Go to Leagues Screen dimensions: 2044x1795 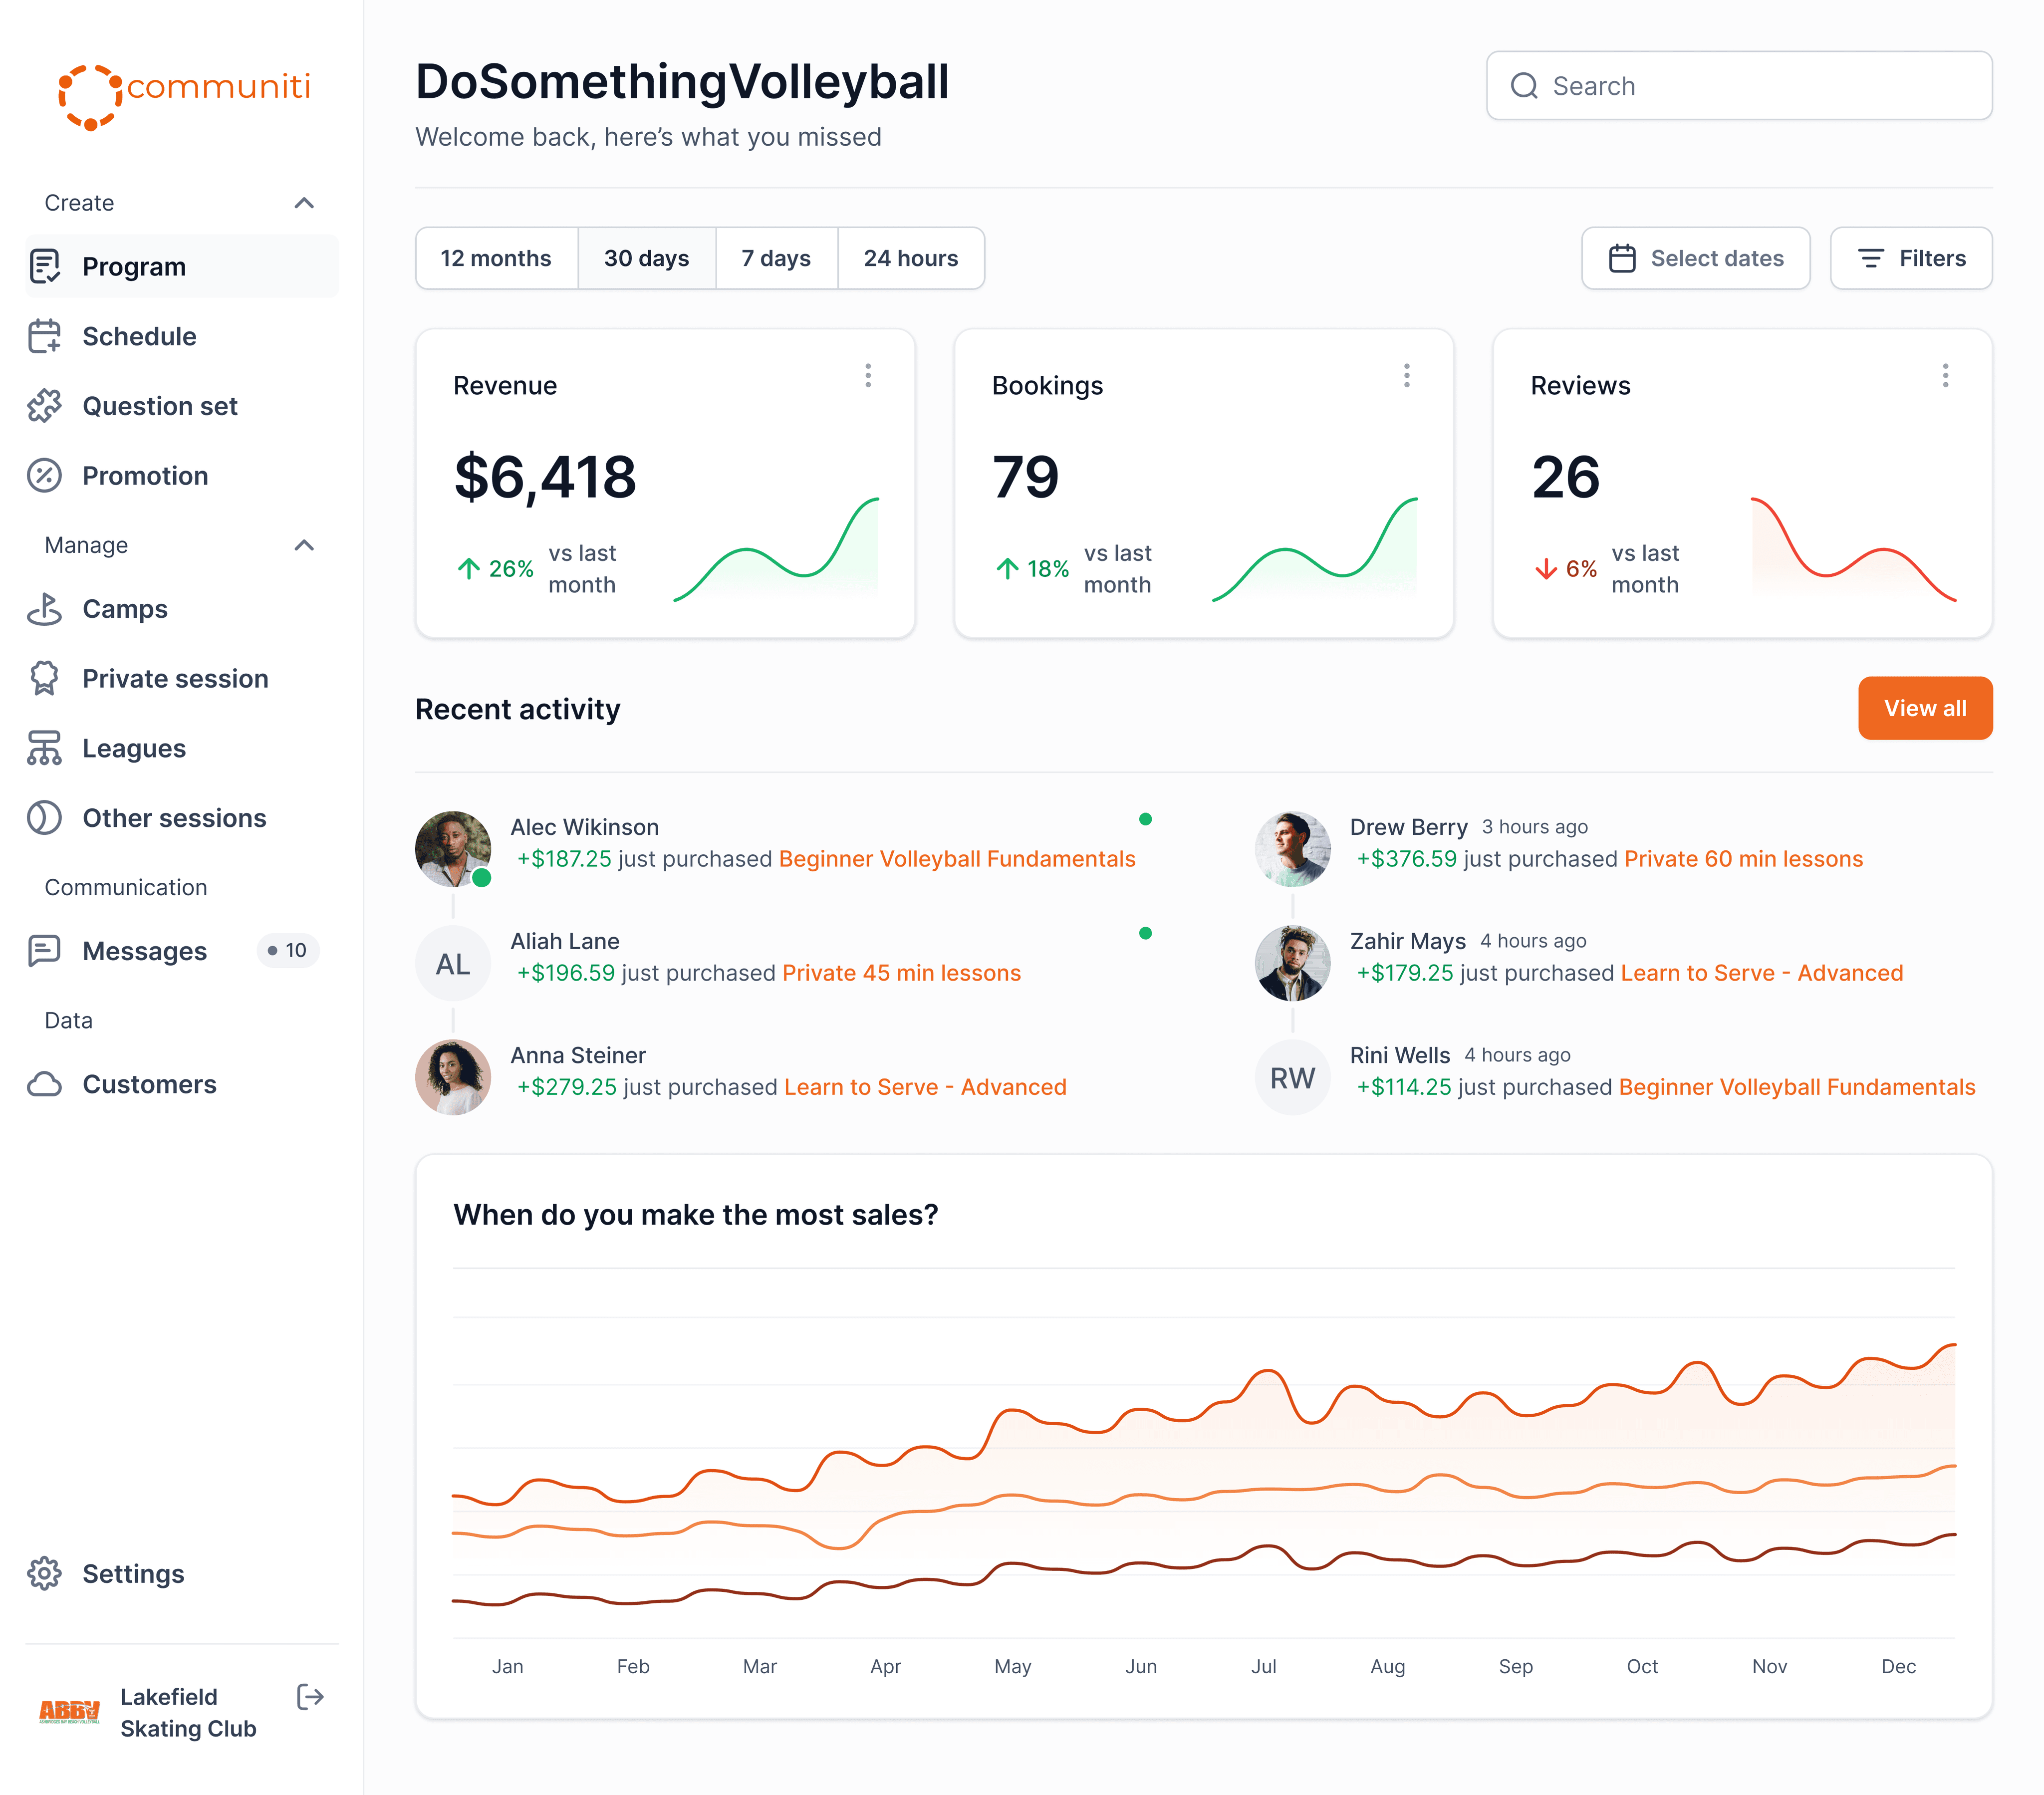(x=182, y=748)
